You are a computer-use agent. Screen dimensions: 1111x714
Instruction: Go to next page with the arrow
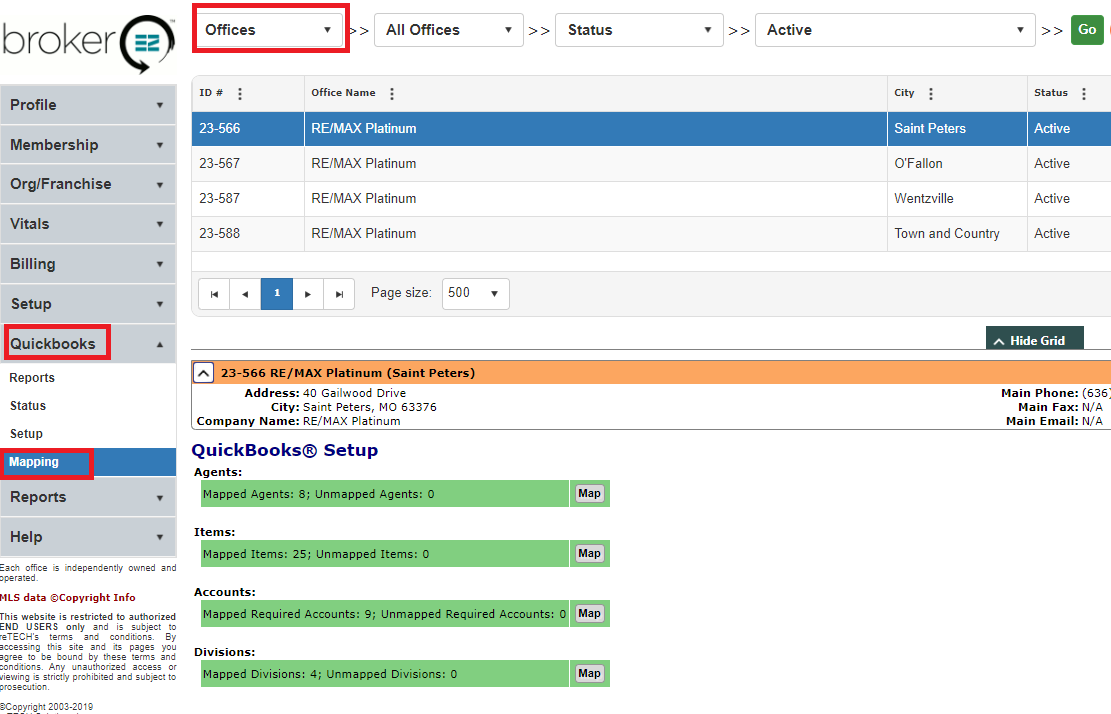click(x=308, y=293)
